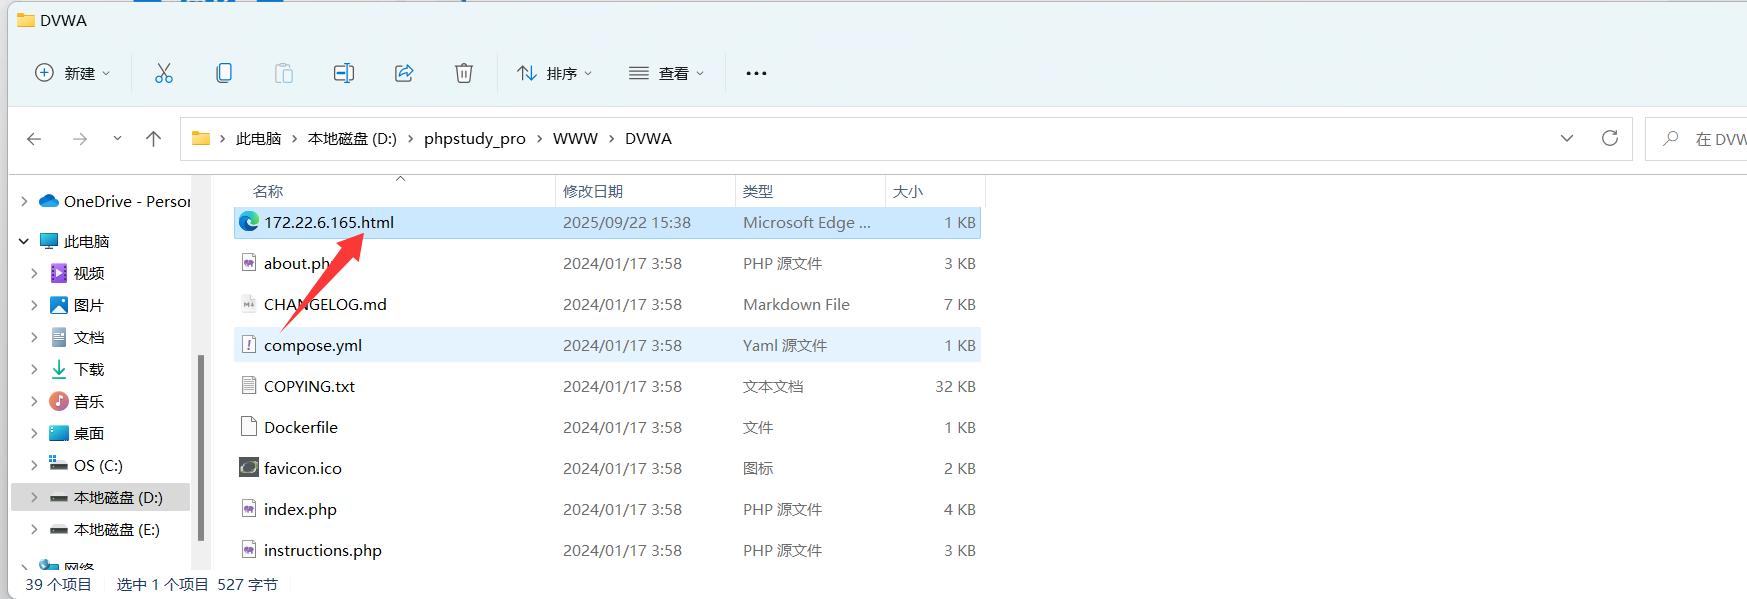Click the Paste clipboard icon
The height and width of the screenshot is (599, 1747).
284,73
